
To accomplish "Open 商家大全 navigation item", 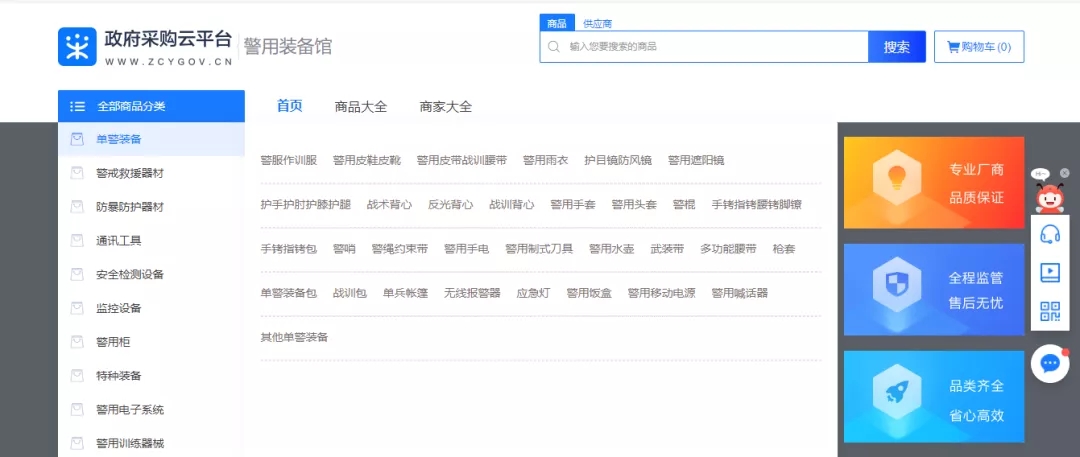I will coord(445,107).
